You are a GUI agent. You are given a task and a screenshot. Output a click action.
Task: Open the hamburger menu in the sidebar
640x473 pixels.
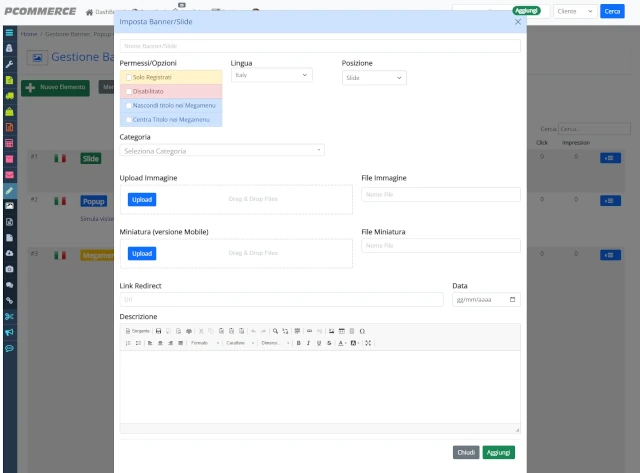(9, 33)
